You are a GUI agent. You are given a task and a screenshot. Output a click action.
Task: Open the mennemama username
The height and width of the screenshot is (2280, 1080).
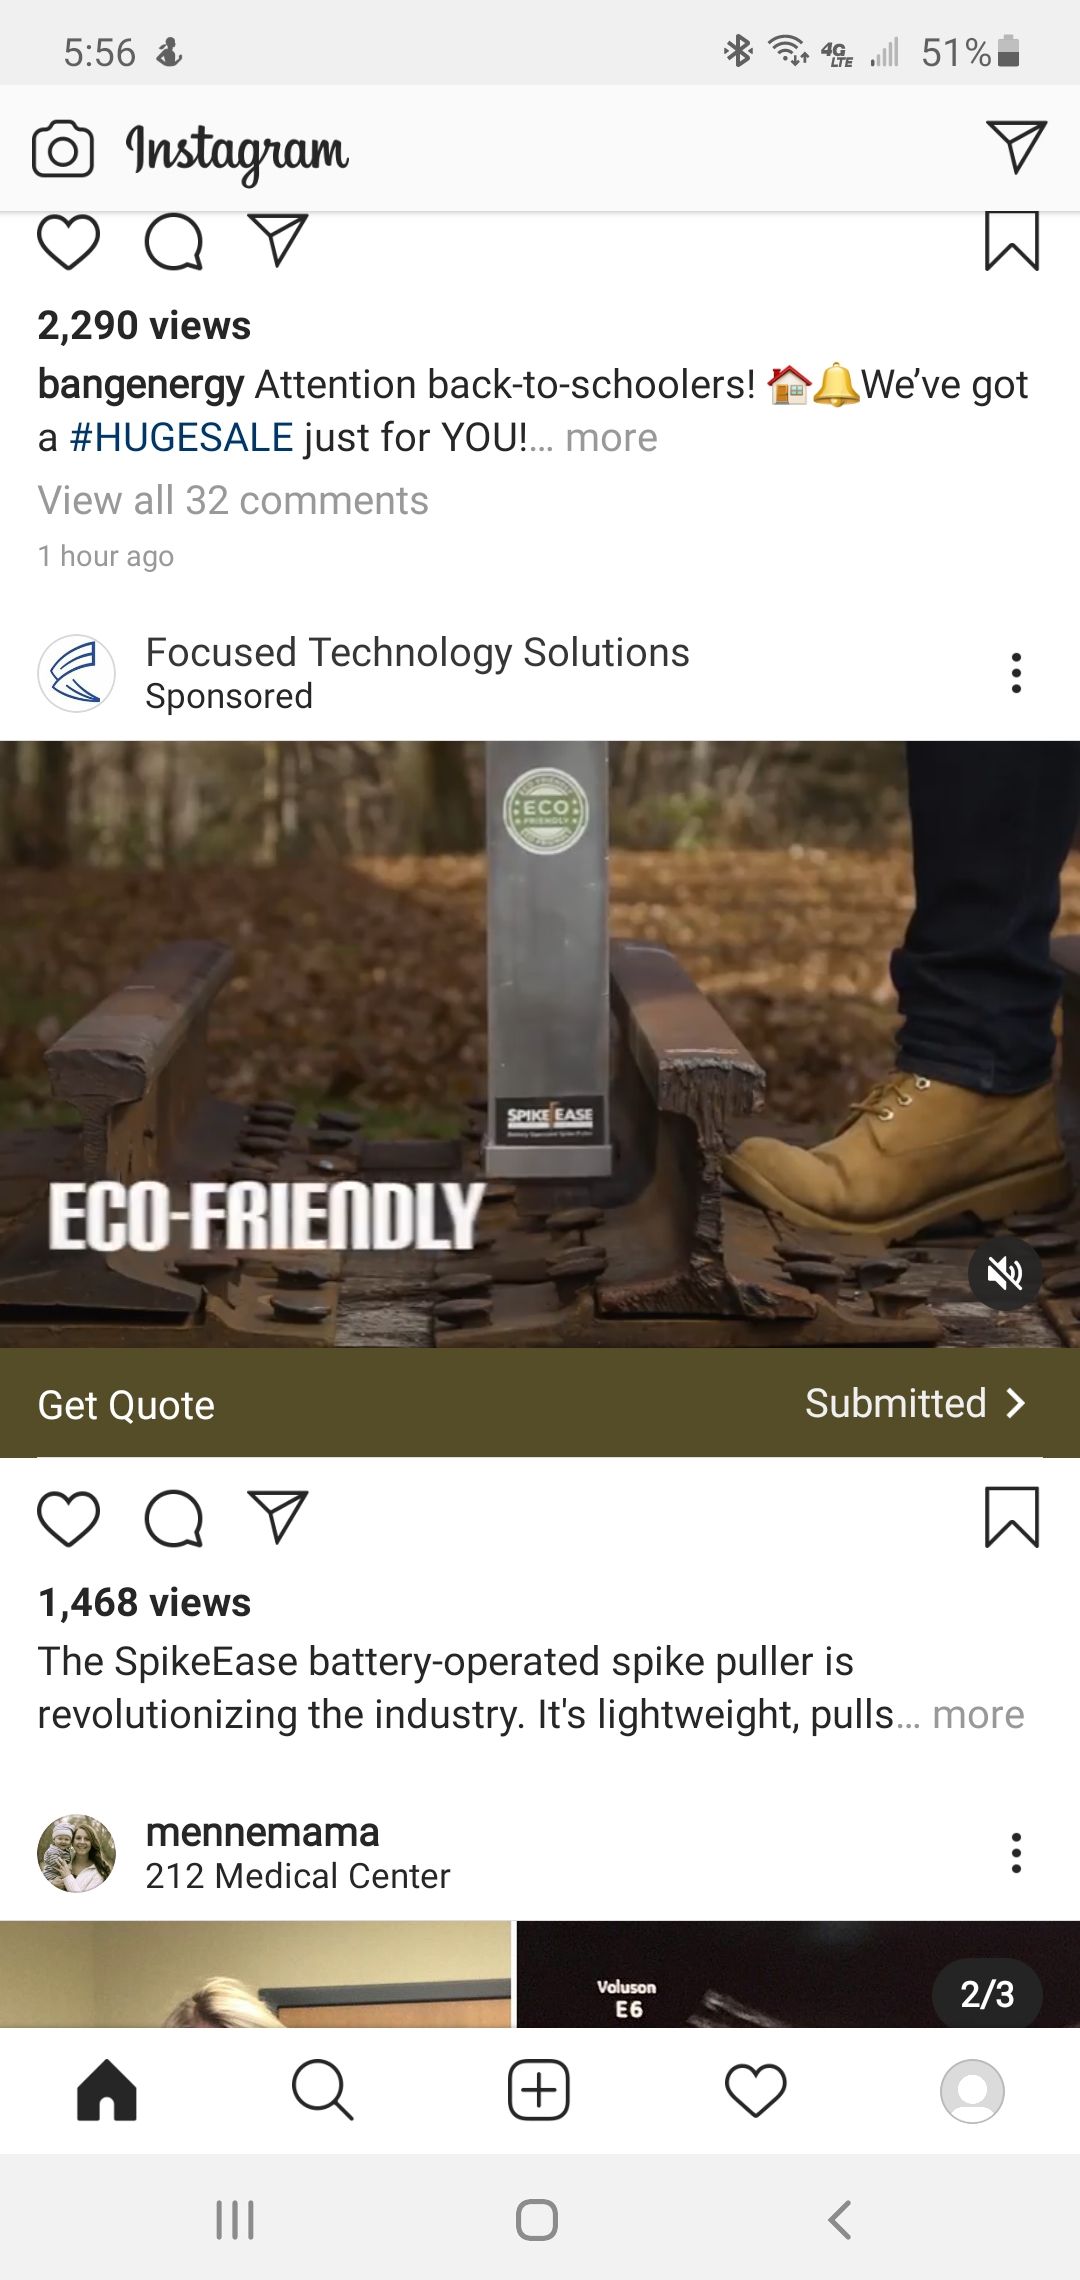coord(262,1832)
